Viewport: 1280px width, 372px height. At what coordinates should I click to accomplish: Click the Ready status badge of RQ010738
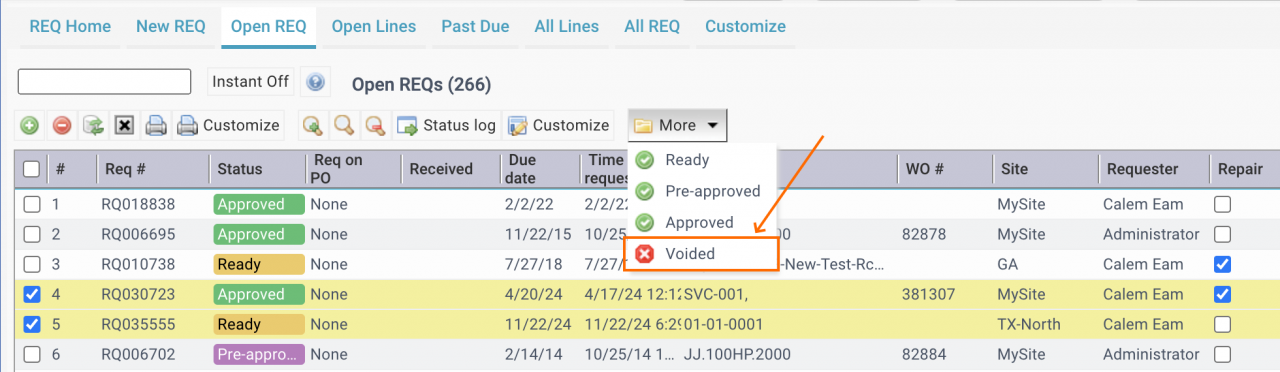[258, 264]
